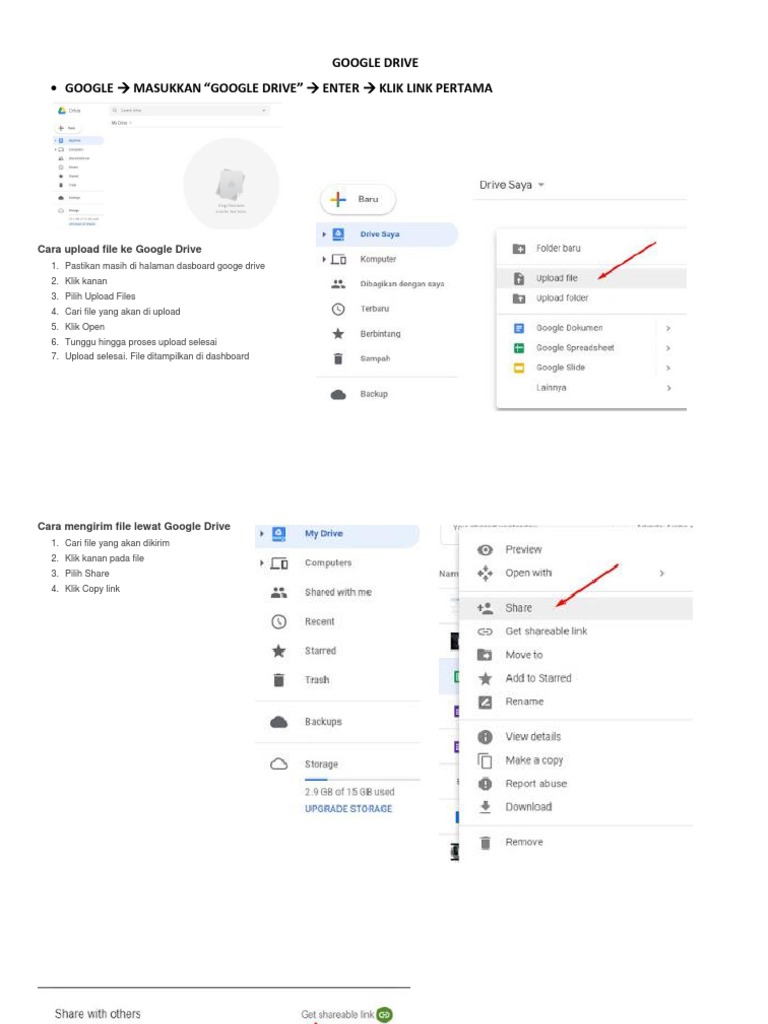Choose Upload folder in the menu
This screenshot has width=768, height=1024.
click(x=592, y=298)
